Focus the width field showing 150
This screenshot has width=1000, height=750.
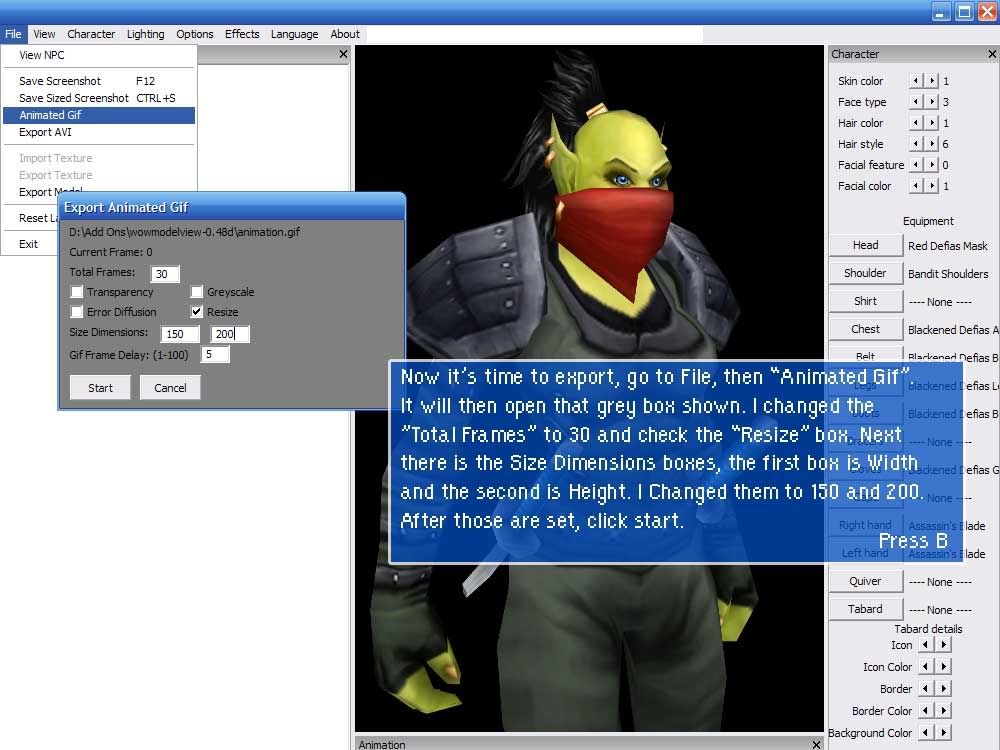pyautogui.click(x=180, y=334)
